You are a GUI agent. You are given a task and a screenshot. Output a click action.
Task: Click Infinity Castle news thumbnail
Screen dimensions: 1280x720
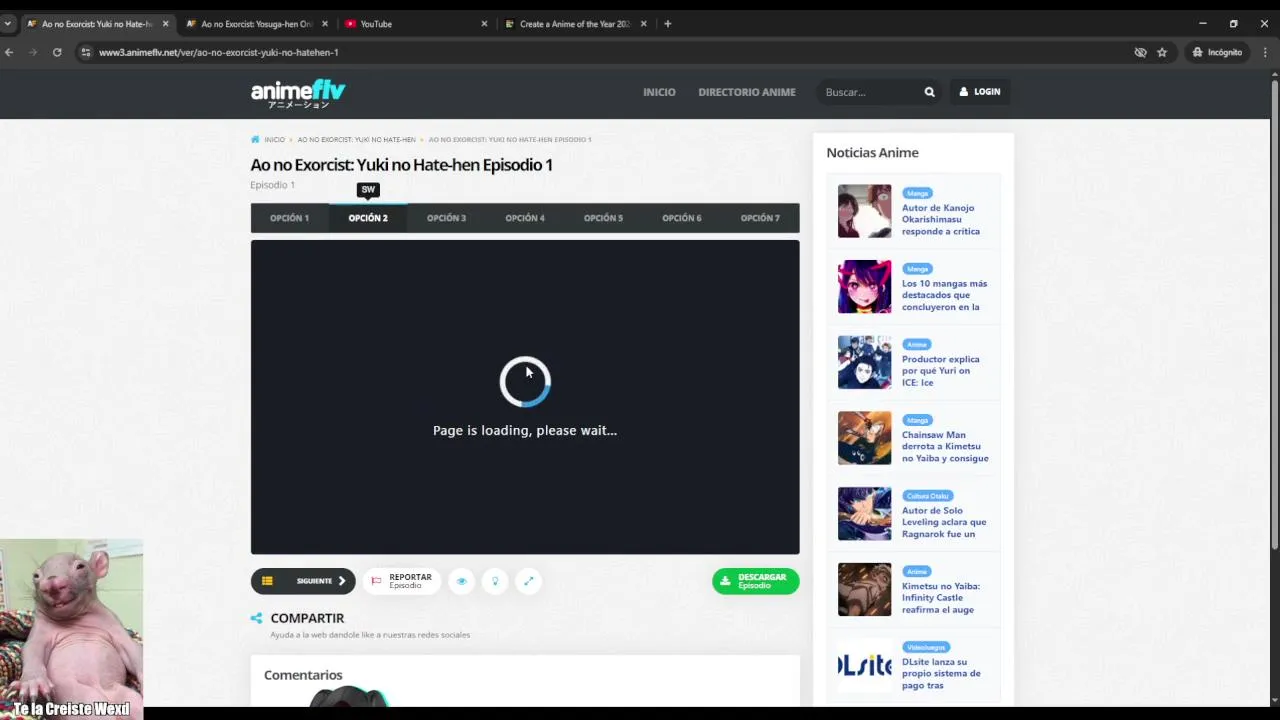click(x=864, y=589)
